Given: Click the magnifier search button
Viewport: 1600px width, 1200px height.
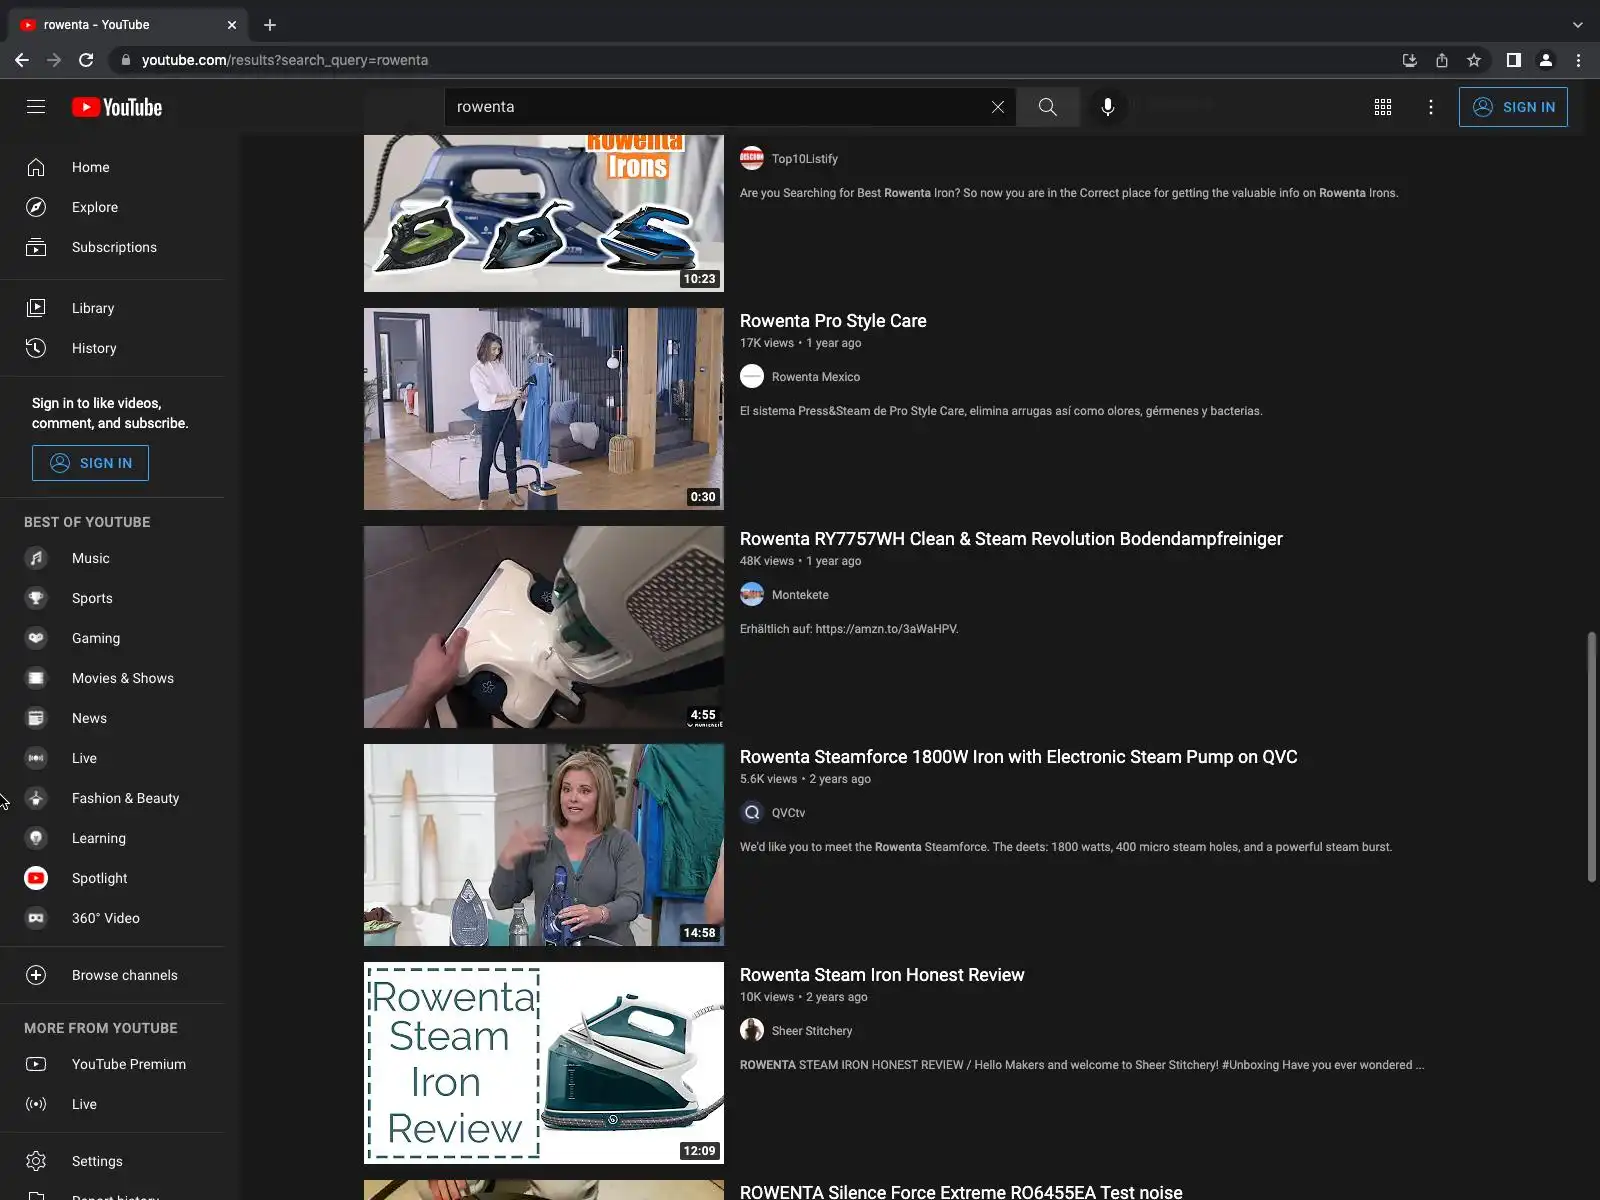Looking at the screenshot, I should 1047,107.
